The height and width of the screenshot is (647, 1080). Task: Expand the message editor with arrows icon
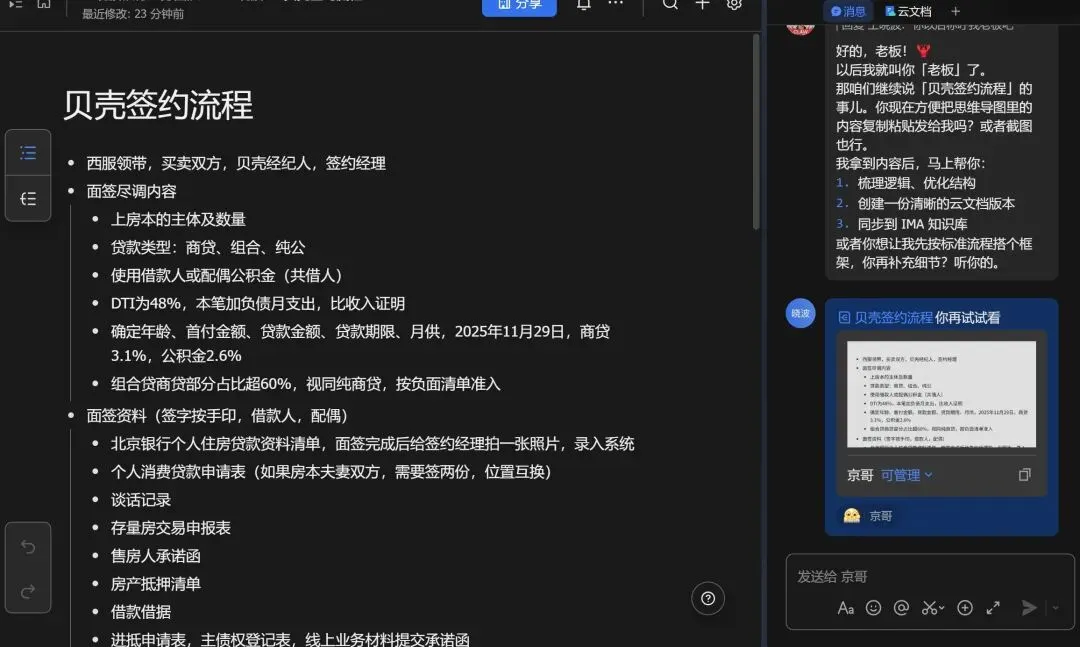coord(993,608)
